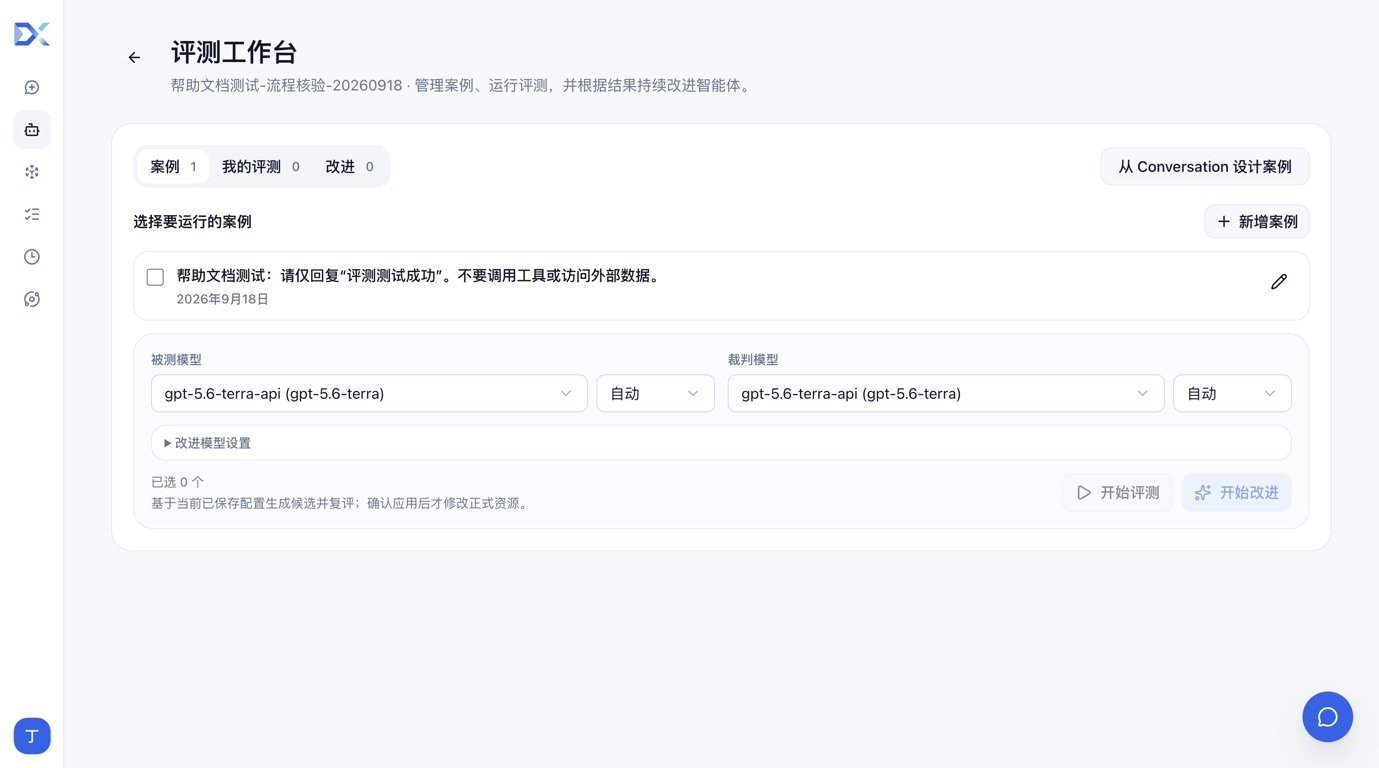Open the history clock icon in sidebar

(32, 257)
